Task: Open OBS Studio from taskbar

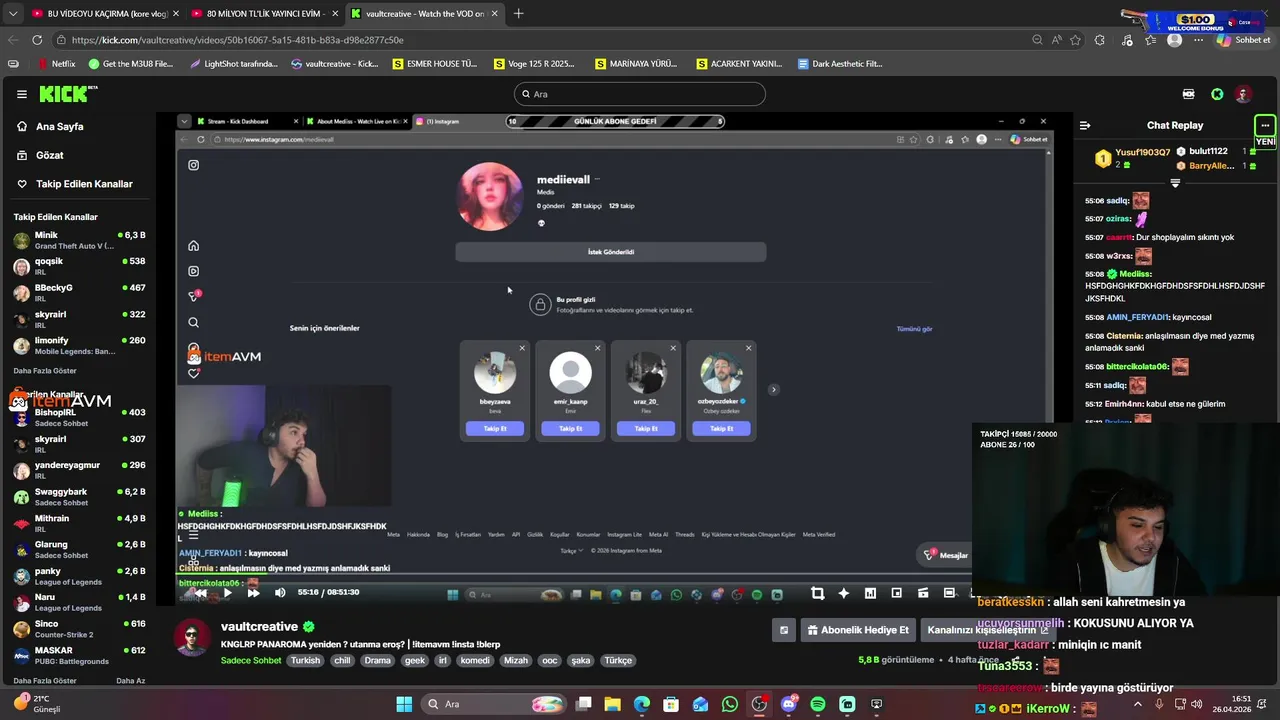Action: (x=759, y=704)
